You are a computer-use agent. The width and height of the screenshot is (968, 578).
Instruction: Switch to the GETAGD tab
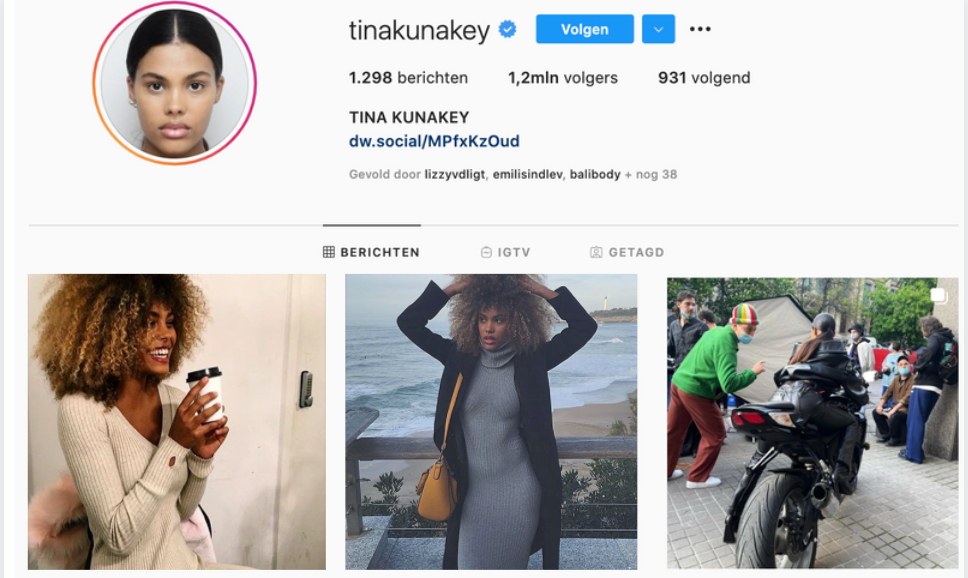coord(627,252)
